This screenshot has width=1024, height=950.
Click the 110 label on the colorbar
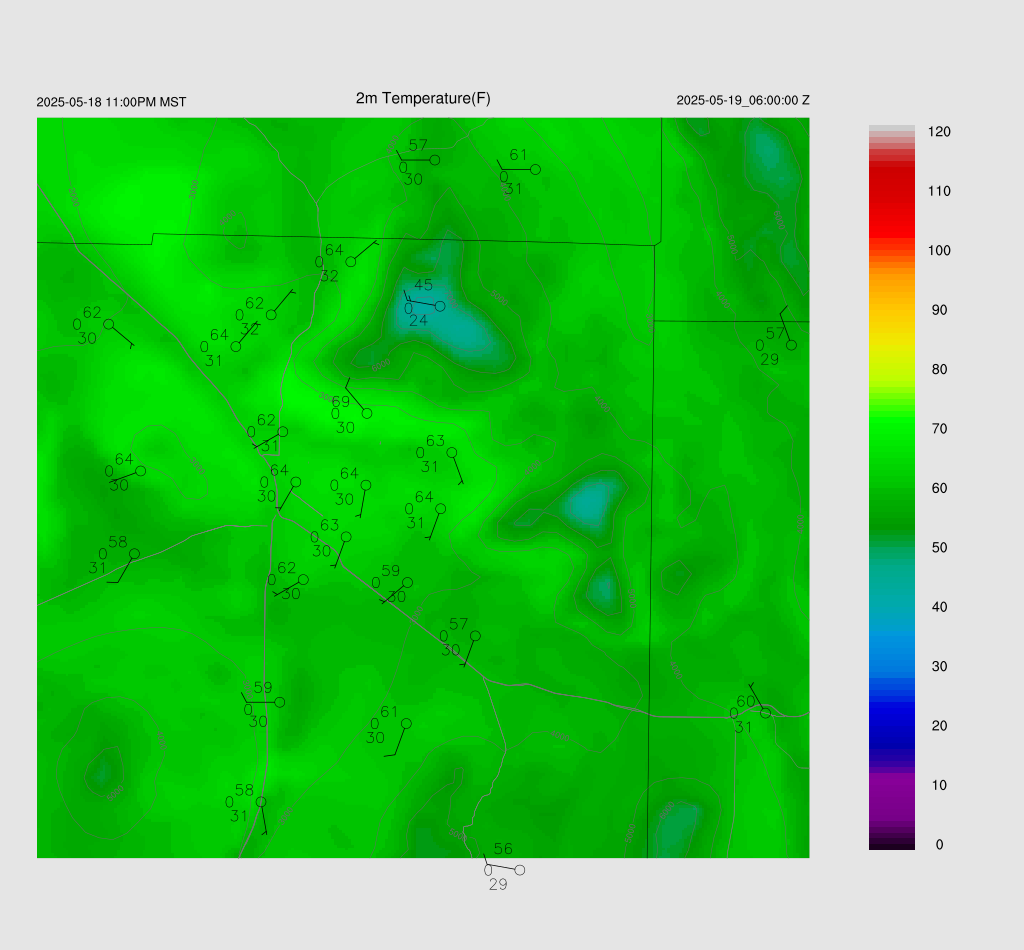(x=939, y=191)
